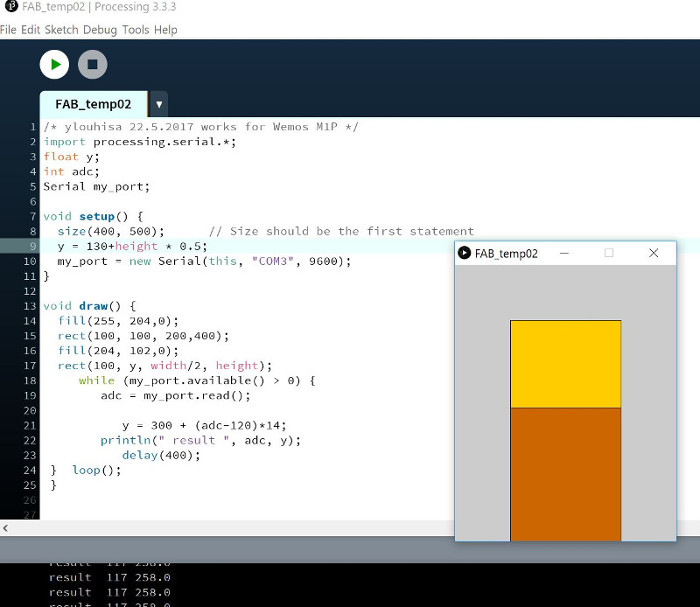Click the 'loop();' call in the code
700x607 pixels.
coord(96,470)
